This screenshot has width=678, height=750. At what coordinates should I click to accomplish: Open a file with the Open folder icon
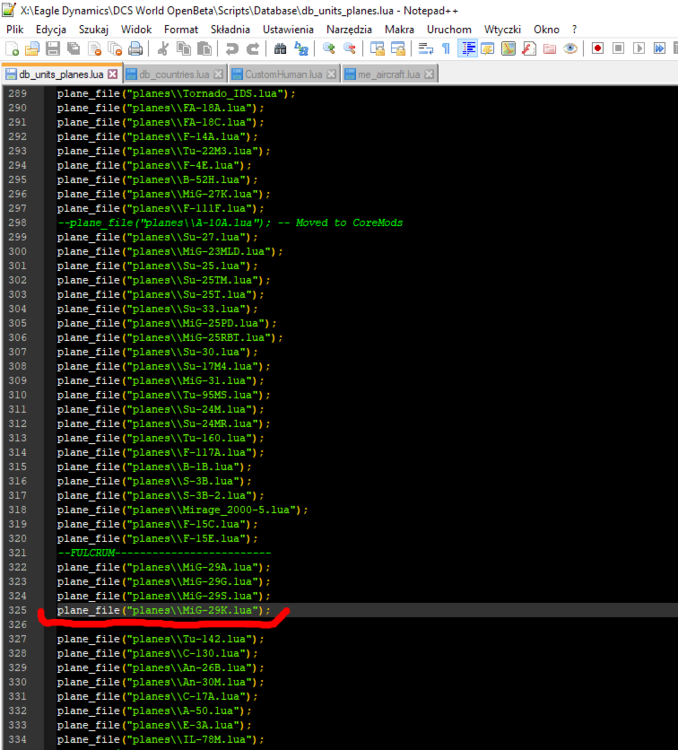(x=32, y=48)
